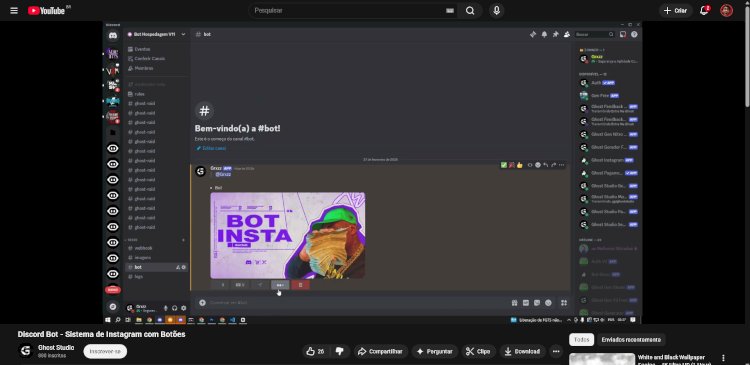Image resolution: width=750 pixels, height=365 pixels.
Task: Open the Criar create menu
Action: point(675,11)
